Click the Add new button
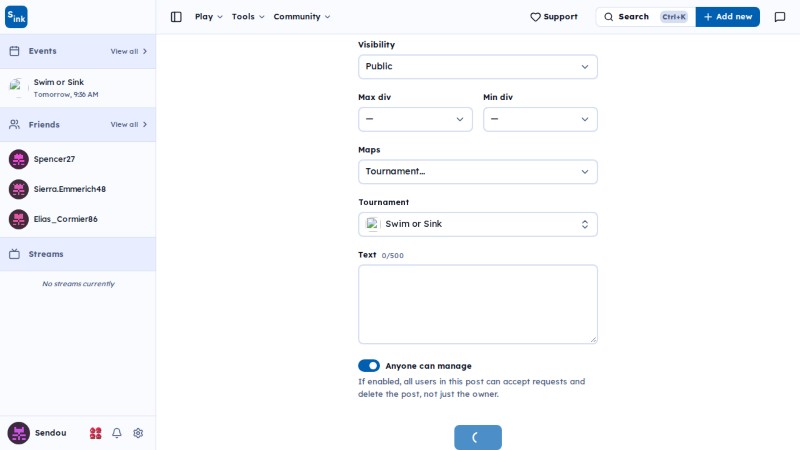The width and height of the screenshot is (800, 450). click(x=728, y=17)
